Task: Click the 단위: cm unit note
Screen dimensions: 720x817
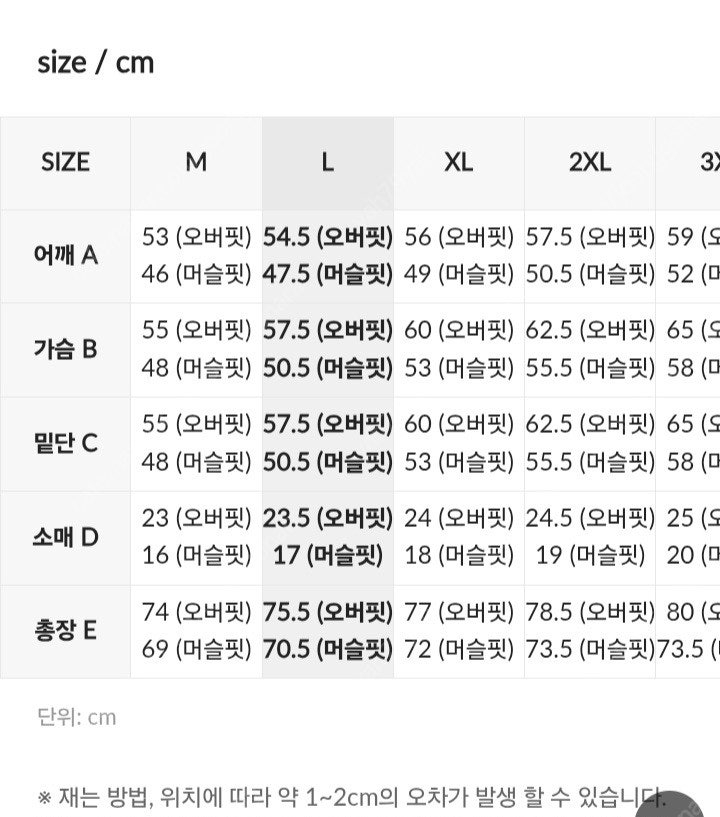Action: pyautogui.click(x=76, y=717)
